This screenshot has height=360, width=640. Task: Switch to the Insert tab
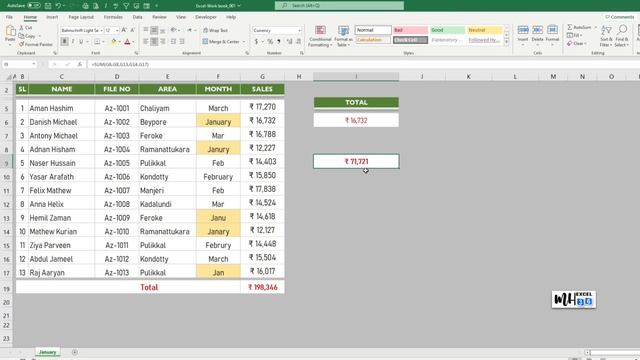coord(52,17)
